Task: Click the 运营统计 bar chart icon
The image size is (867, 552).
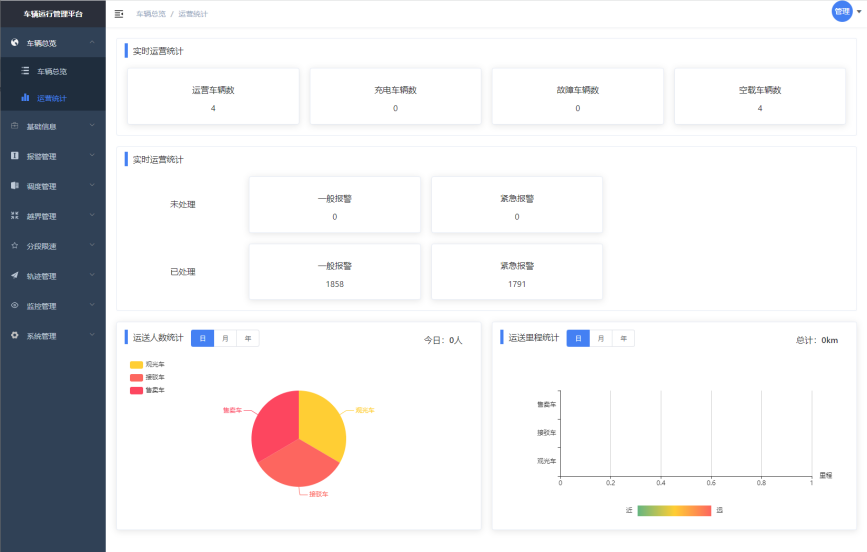Action: point(25,98)
